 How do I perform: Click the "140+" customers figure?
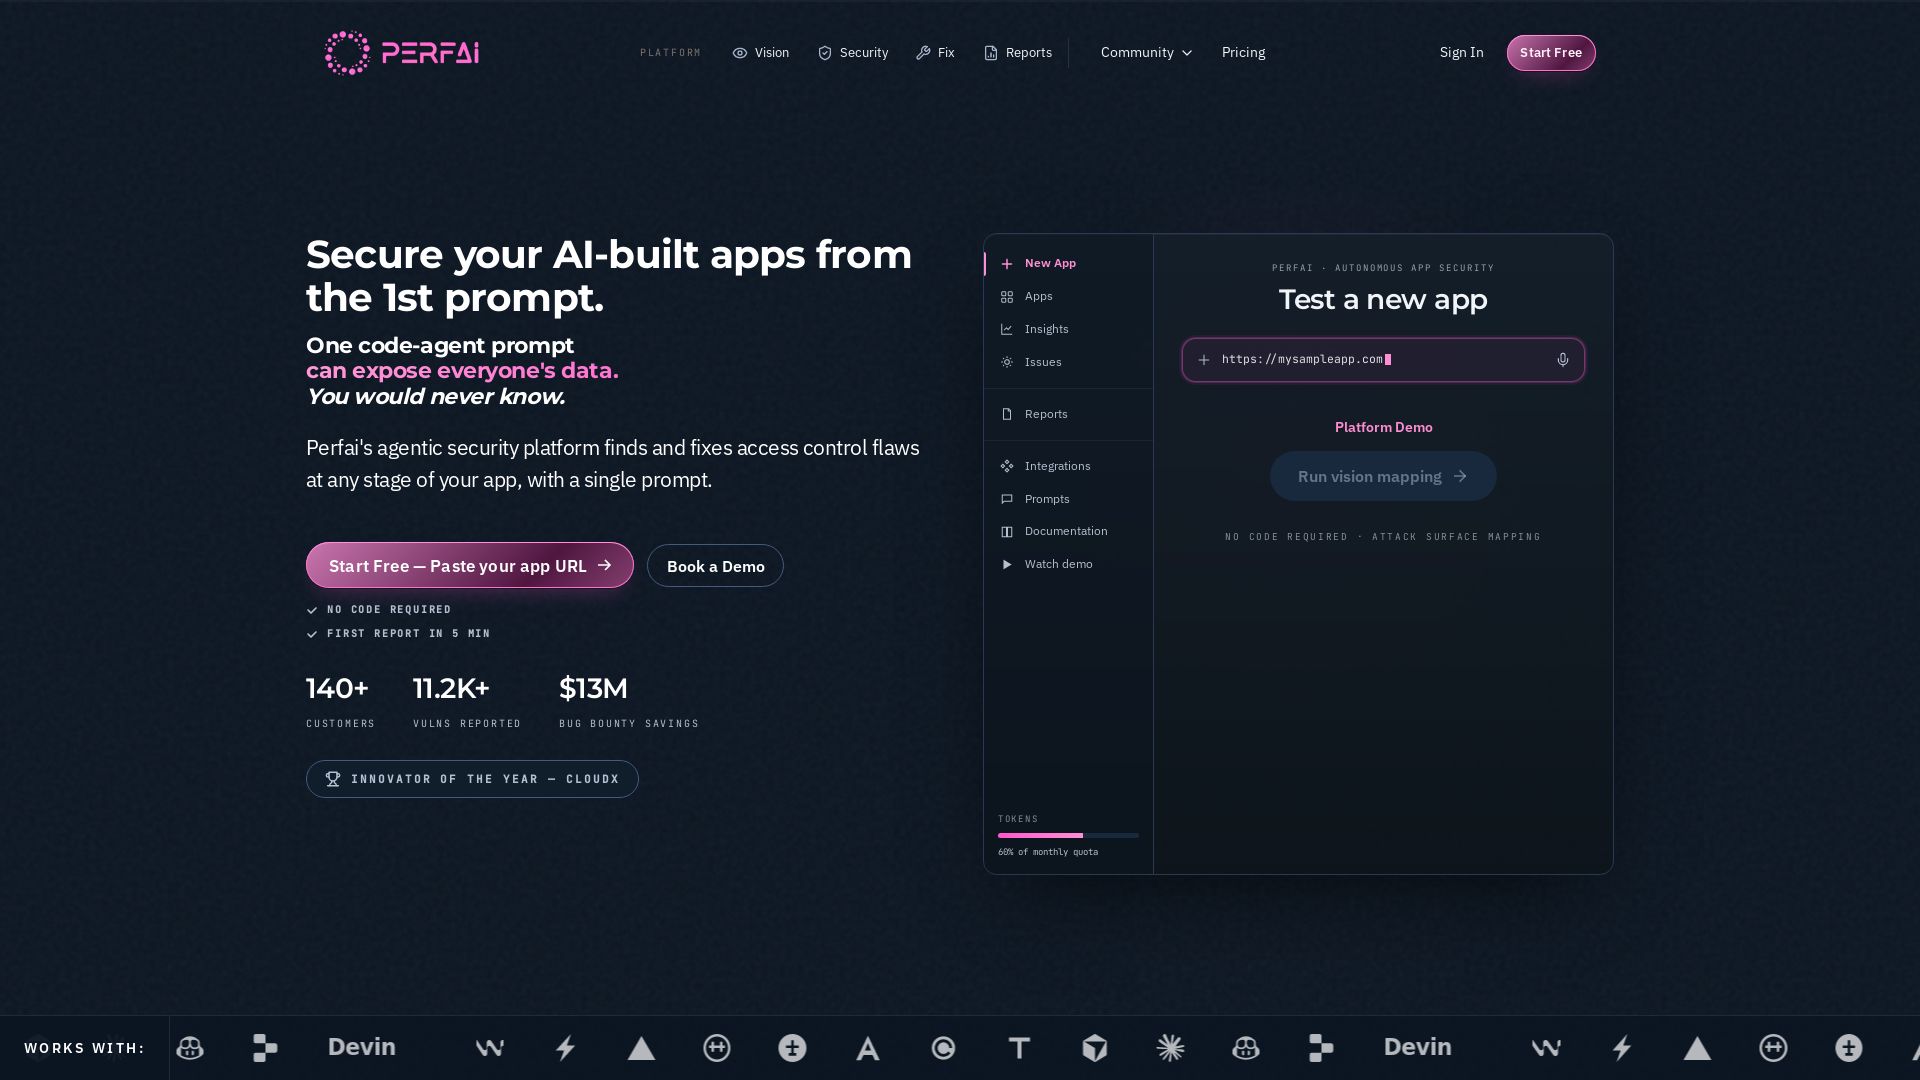click(x=337, y=689)
